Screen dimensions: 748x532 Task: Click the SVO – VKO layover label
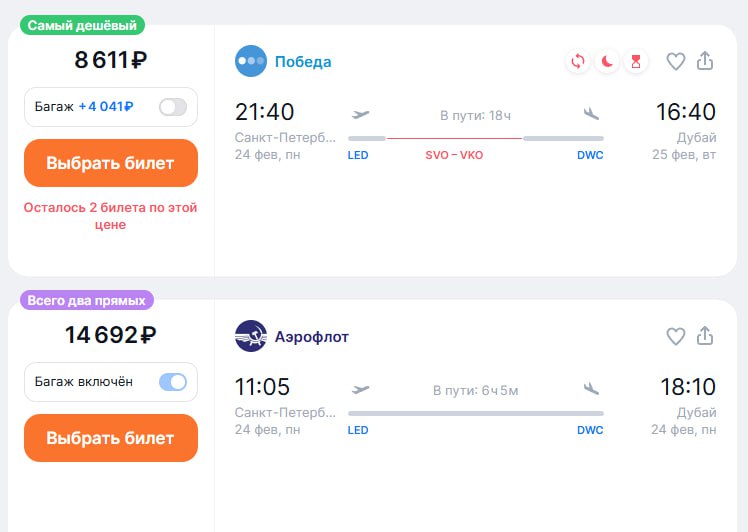pyautogui.click(x=454, y=155)
